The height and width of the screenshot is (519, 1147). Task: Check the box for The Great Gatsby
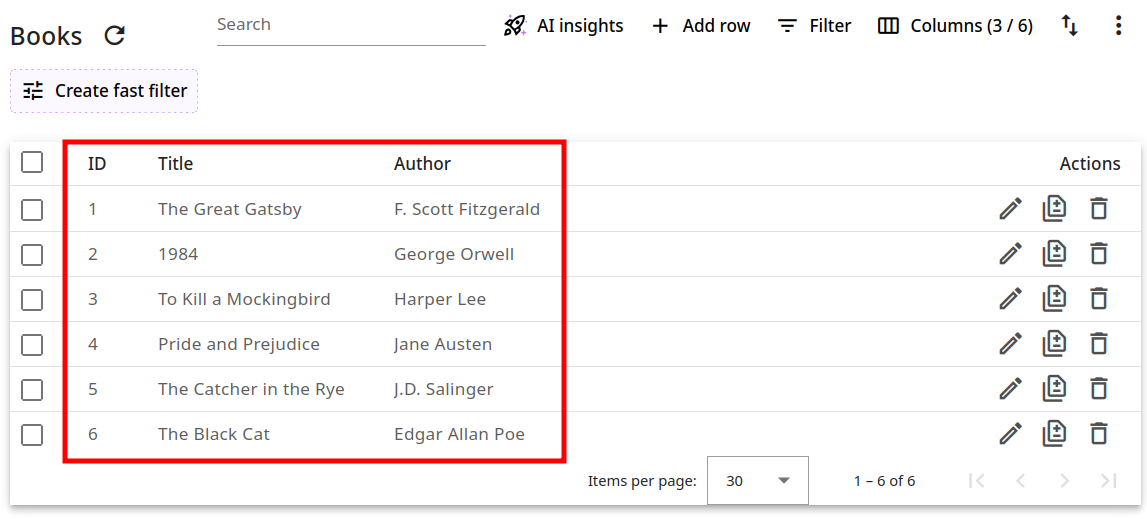(x=32, y=209)
